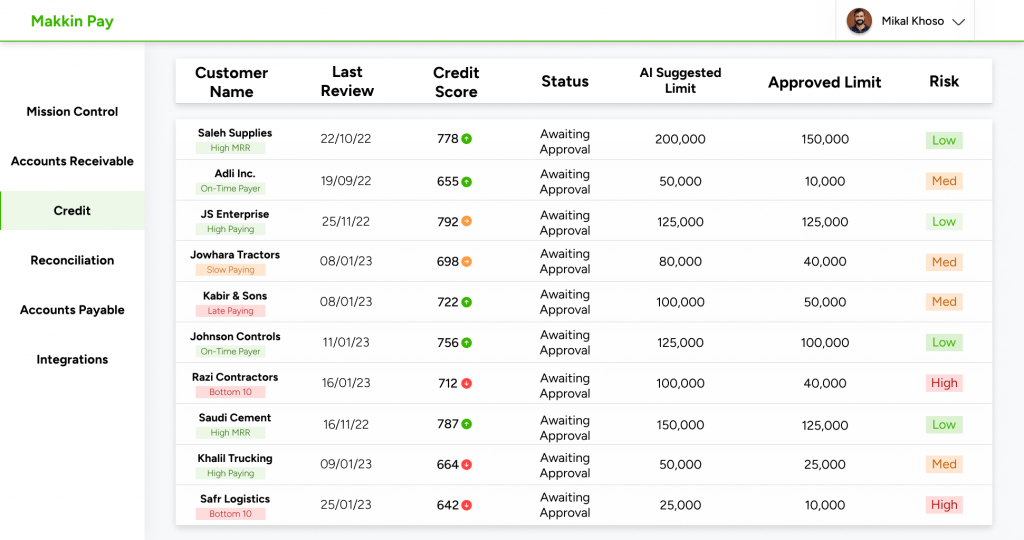Open the Reconciliation page
1024x540 pixels.
click(72, 260)
